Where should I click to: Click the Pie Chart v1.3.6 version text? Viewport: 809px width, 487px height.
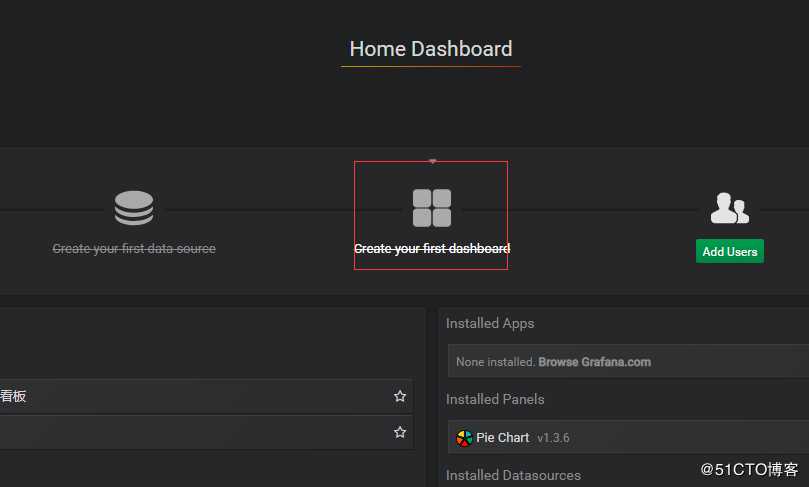[553, 437]
